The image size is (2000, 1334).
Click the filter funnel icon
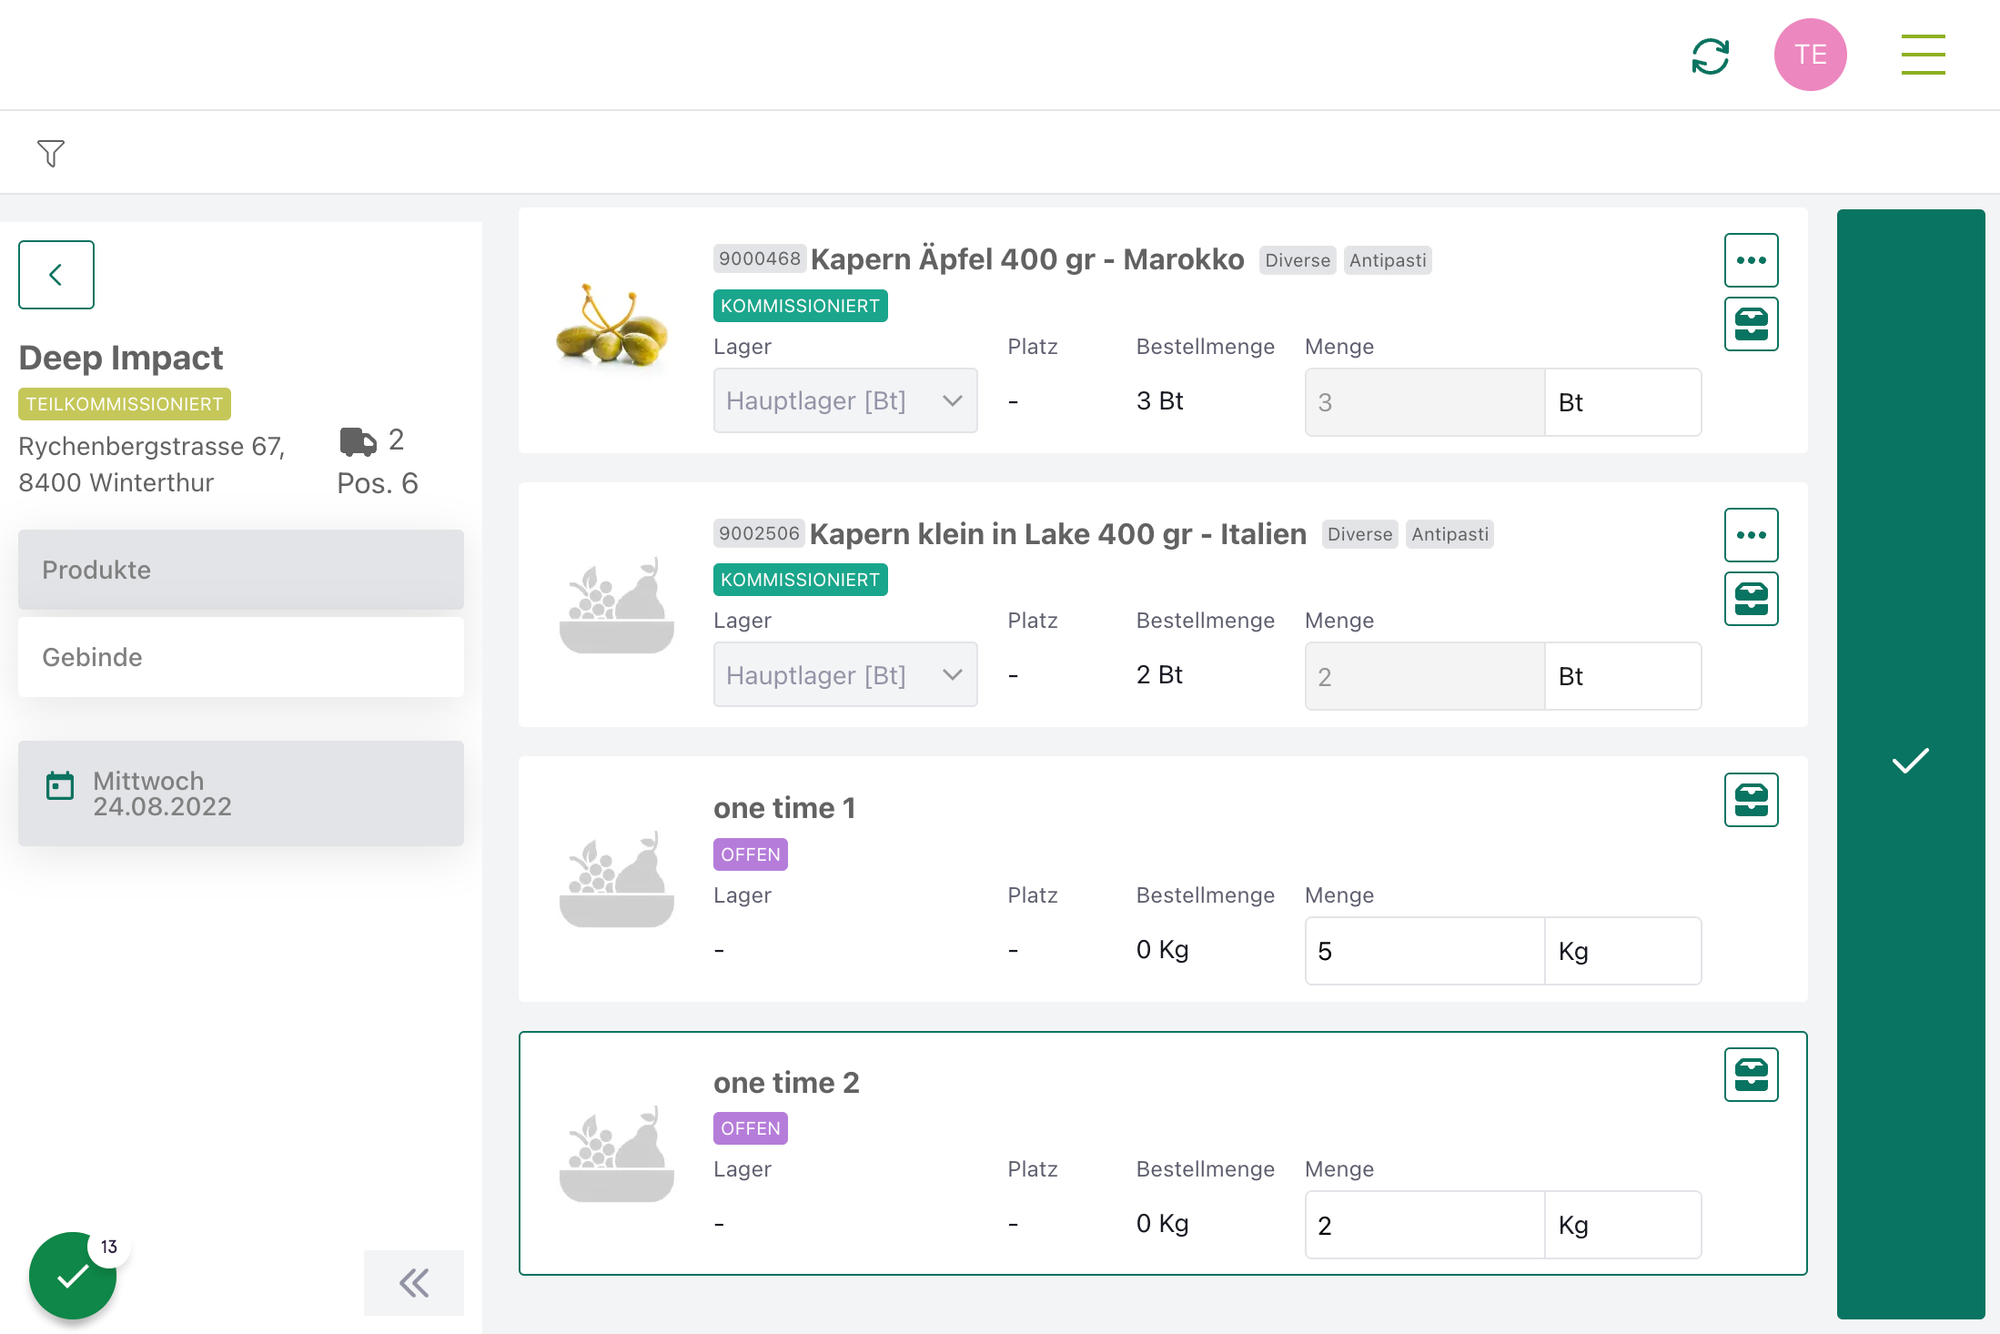tap(51, 153)
